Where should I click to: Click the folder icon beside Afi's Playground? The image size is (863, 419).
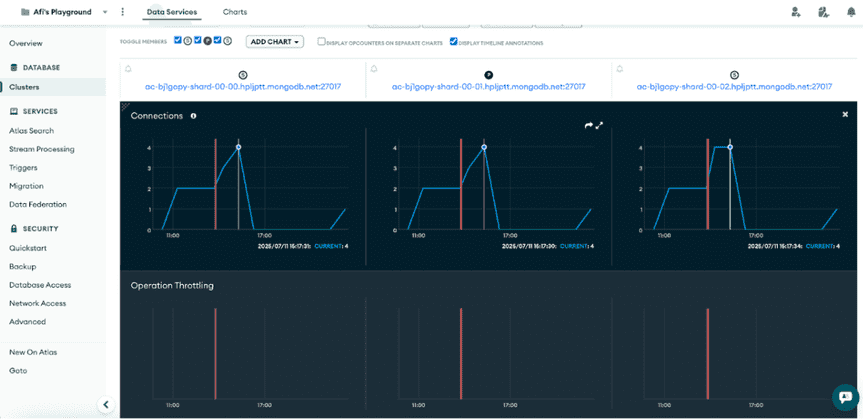[x=25, y=12]
